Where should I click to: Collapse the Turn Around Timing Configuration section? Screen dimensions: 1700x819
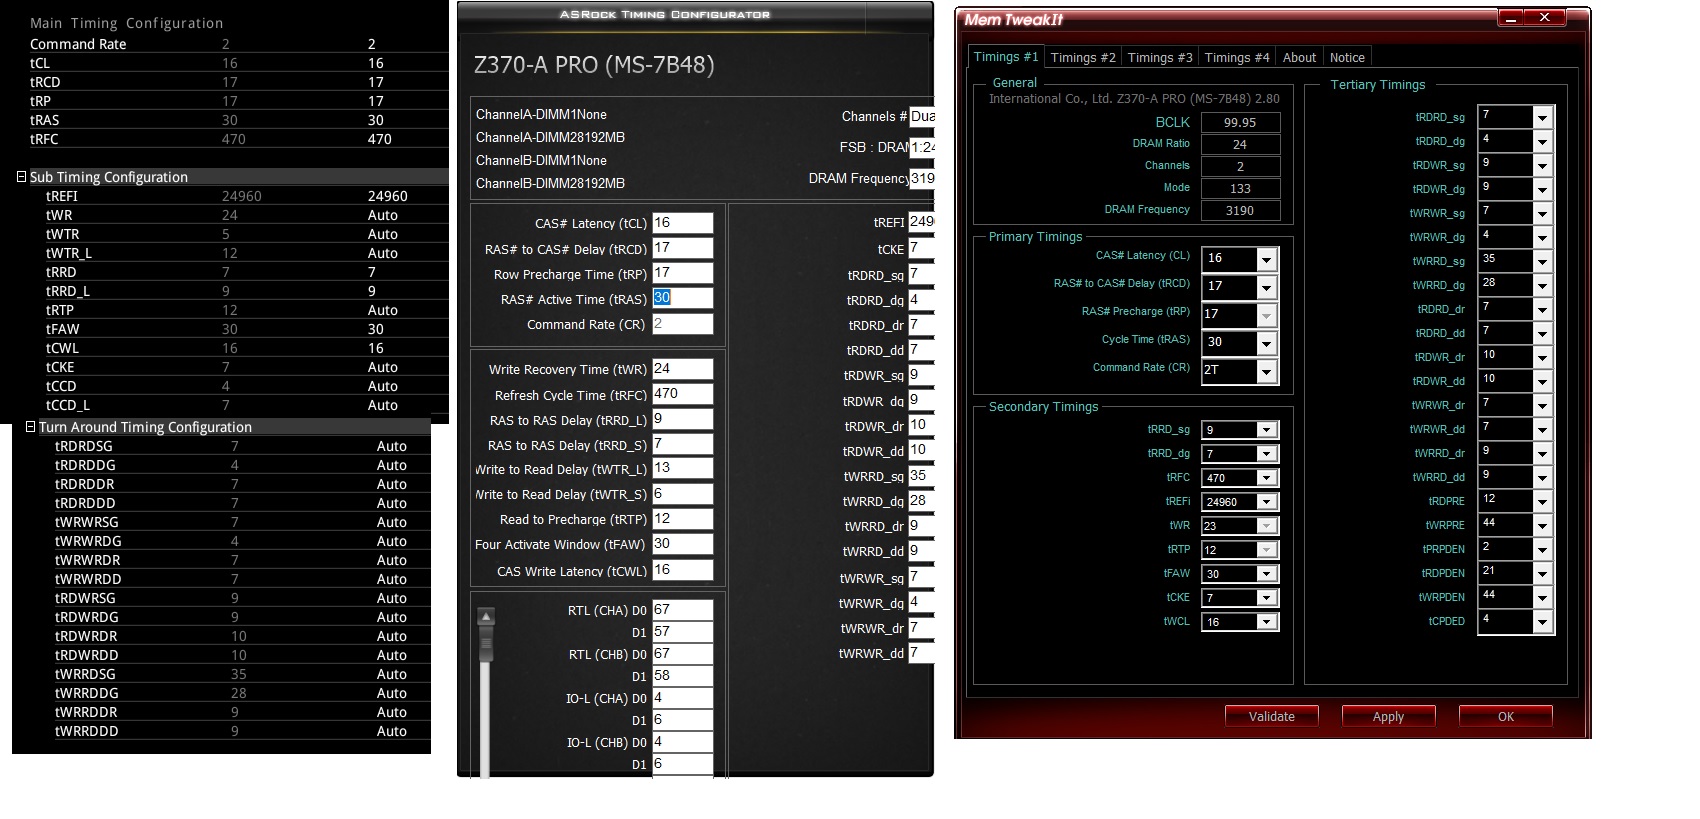30,427
